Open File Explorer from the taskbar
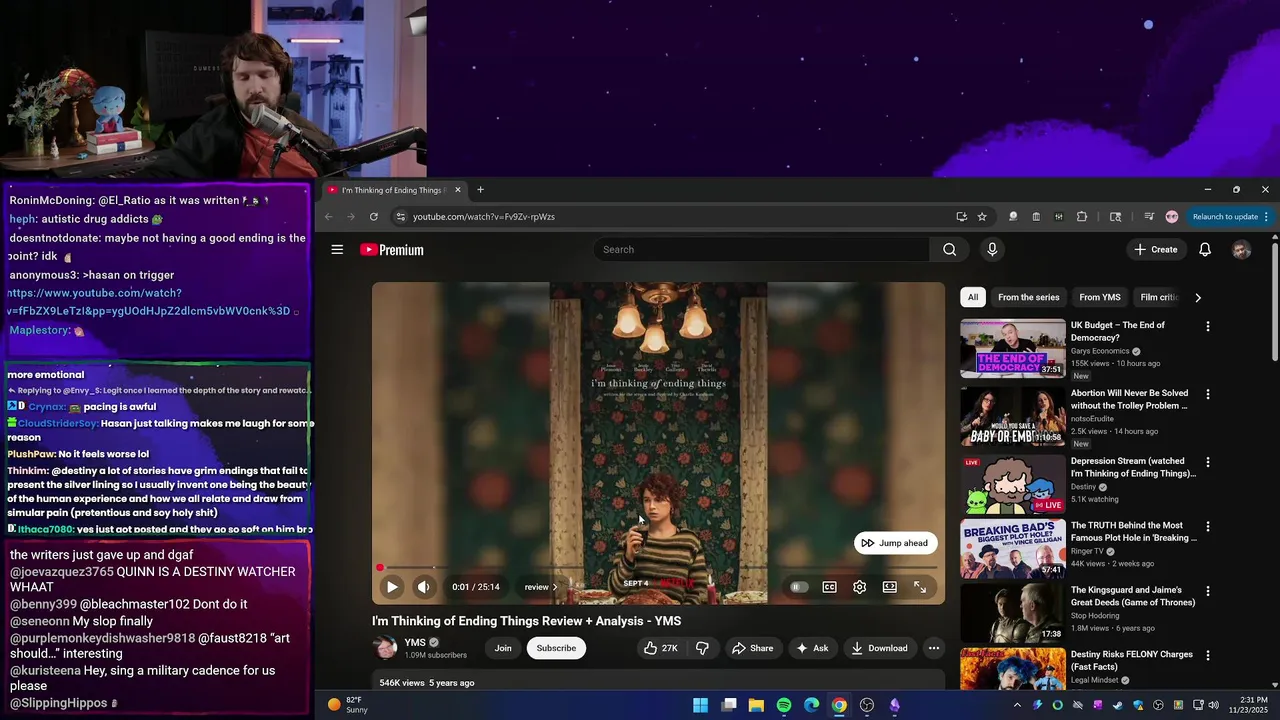 pos(756,705)
